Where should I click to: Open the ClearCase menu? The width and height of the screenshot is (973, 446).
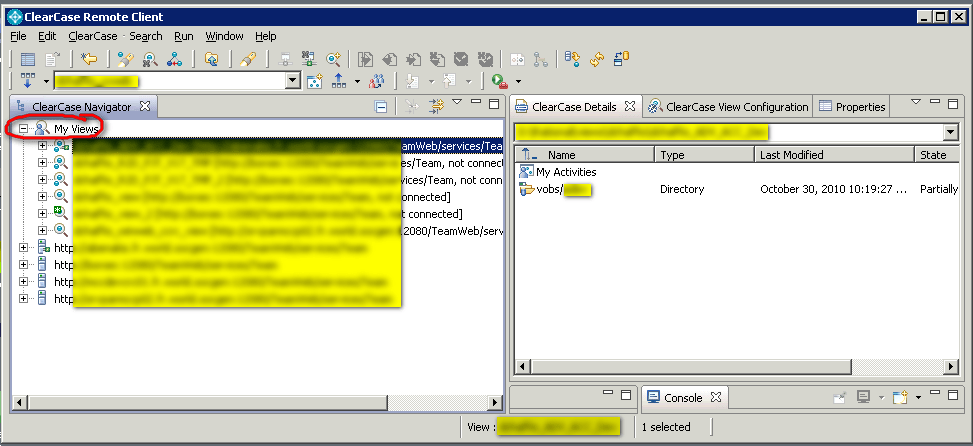coord(93,36)
